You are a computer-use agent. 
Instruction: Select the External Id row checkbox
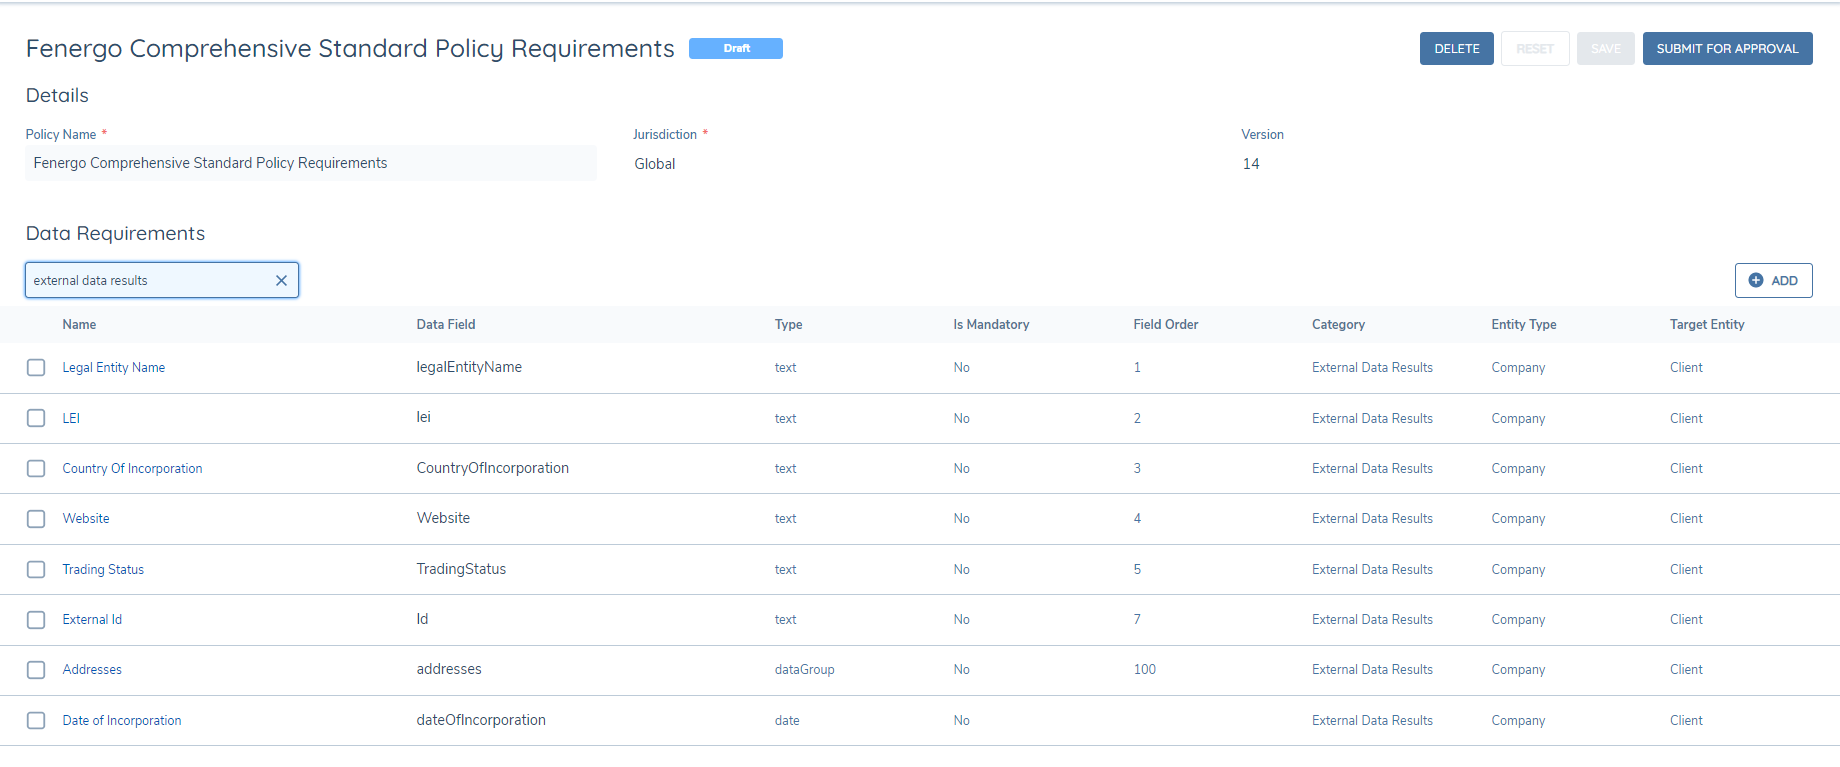(x=36, y=620)
